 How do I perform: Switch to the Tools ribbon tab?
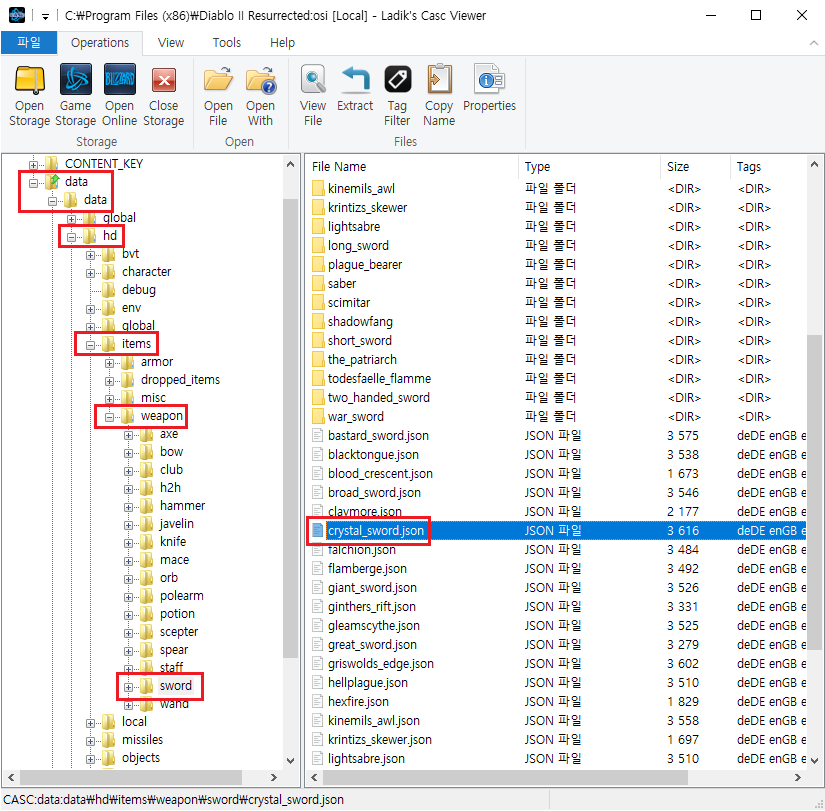click(227, 43)
